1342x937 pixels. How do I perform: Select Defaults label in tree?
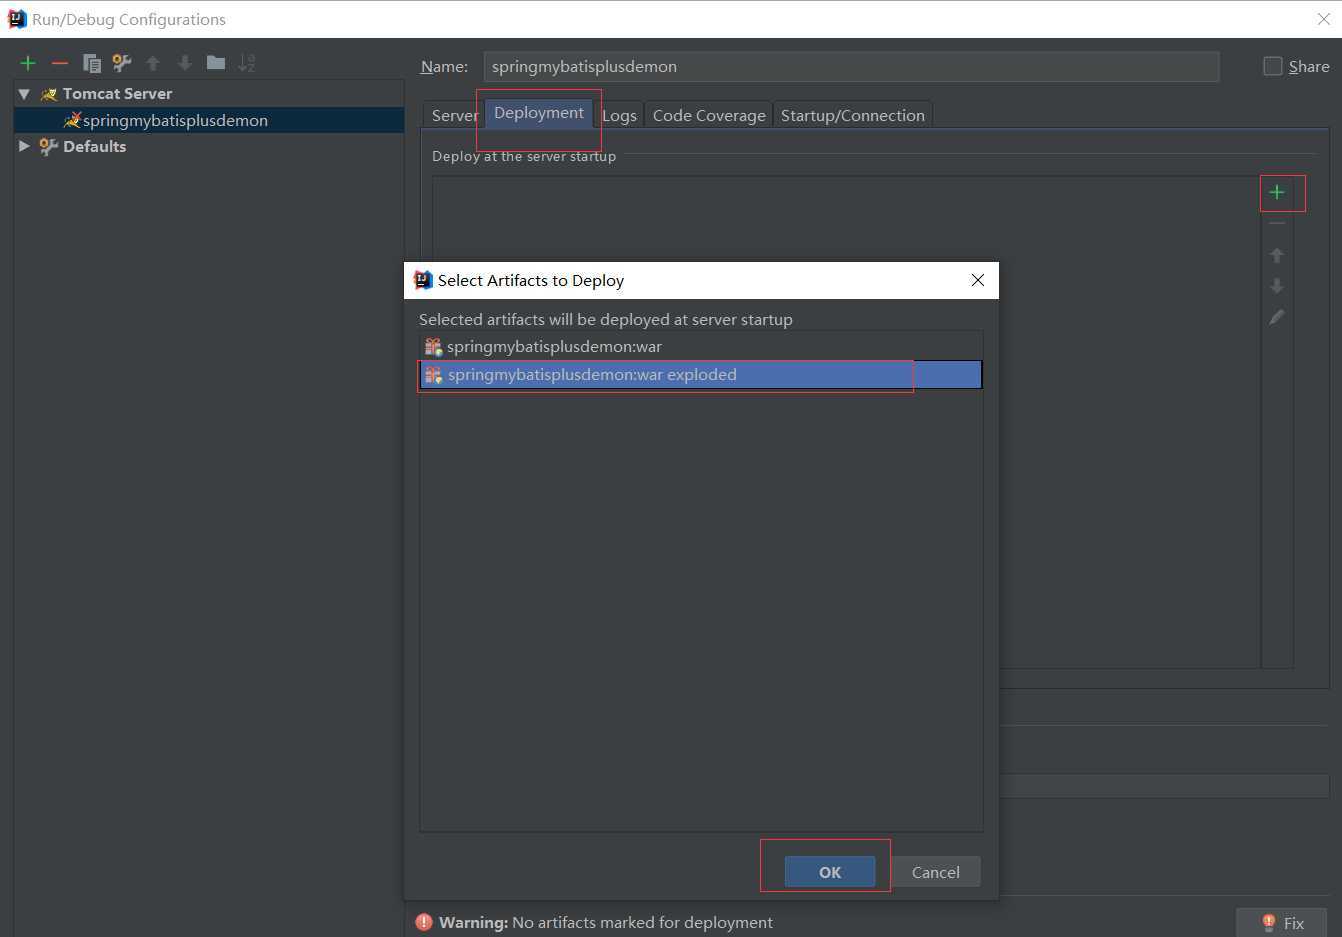point(94,147)
